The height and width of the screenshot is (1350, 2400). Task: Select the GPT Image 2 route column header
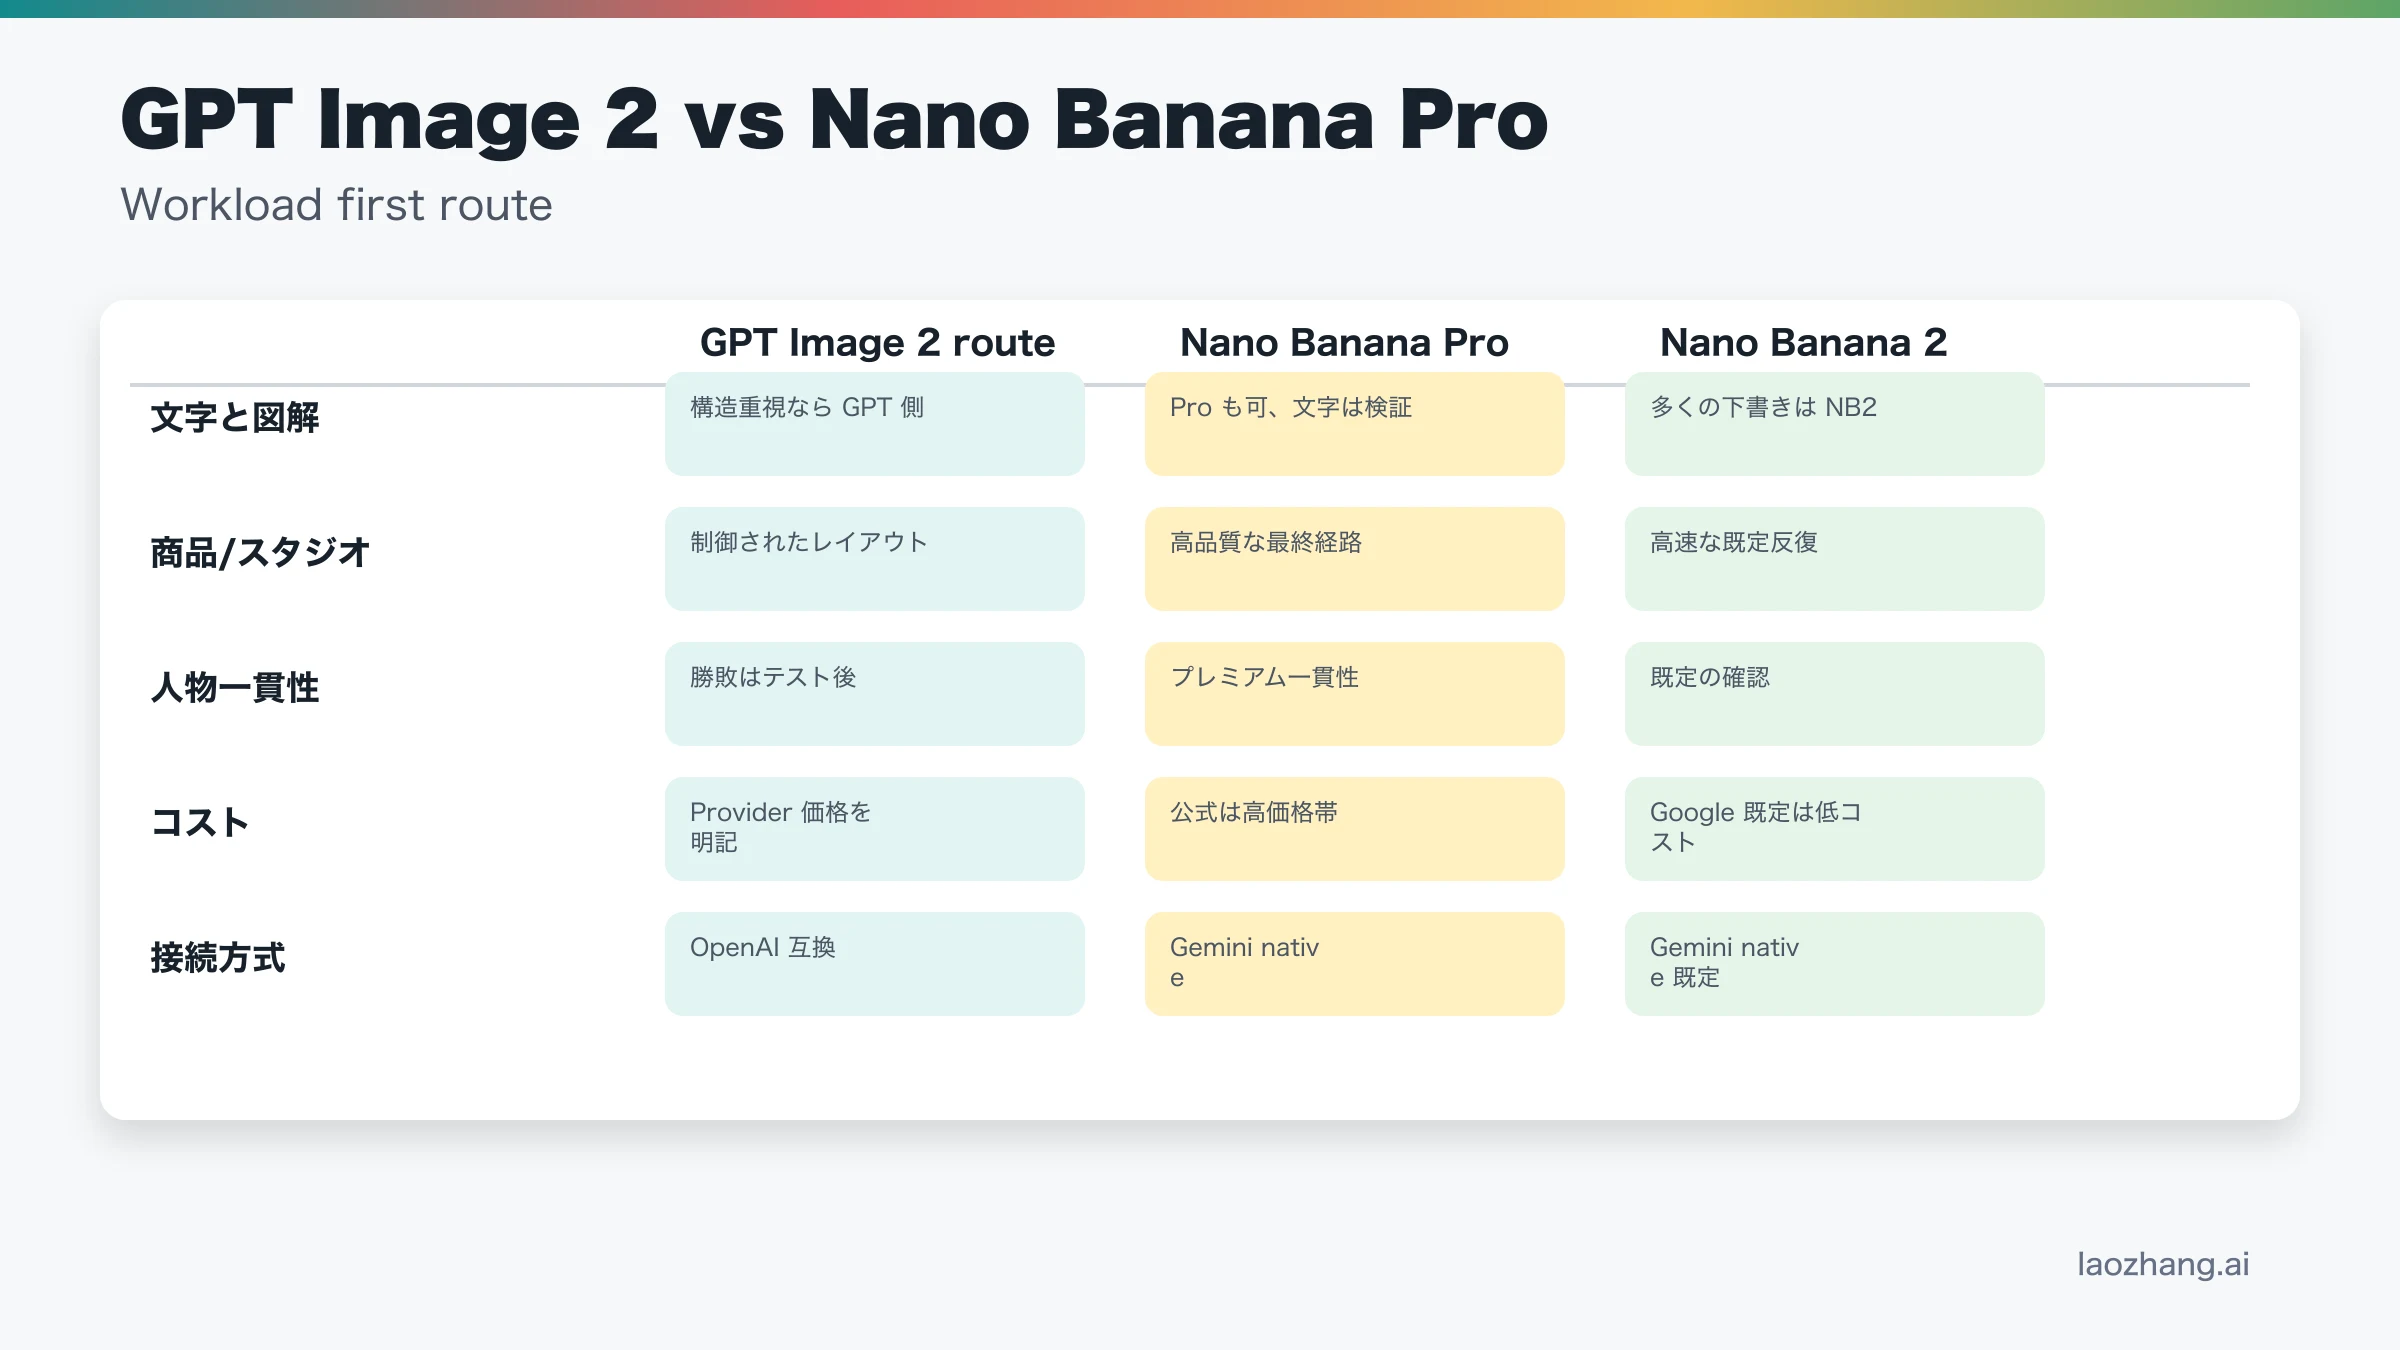(x=877, y=342)
